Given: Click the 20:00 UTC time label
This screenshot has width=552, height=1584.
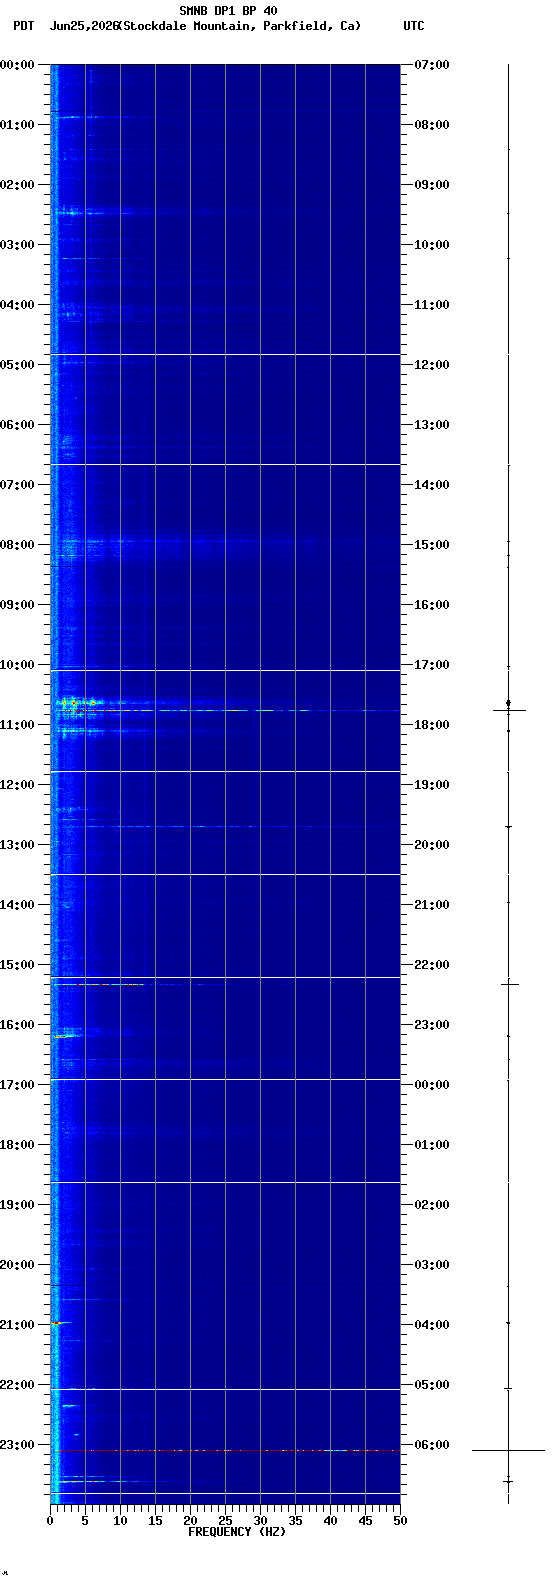Looking at the screenshot, I should (432, 845).
